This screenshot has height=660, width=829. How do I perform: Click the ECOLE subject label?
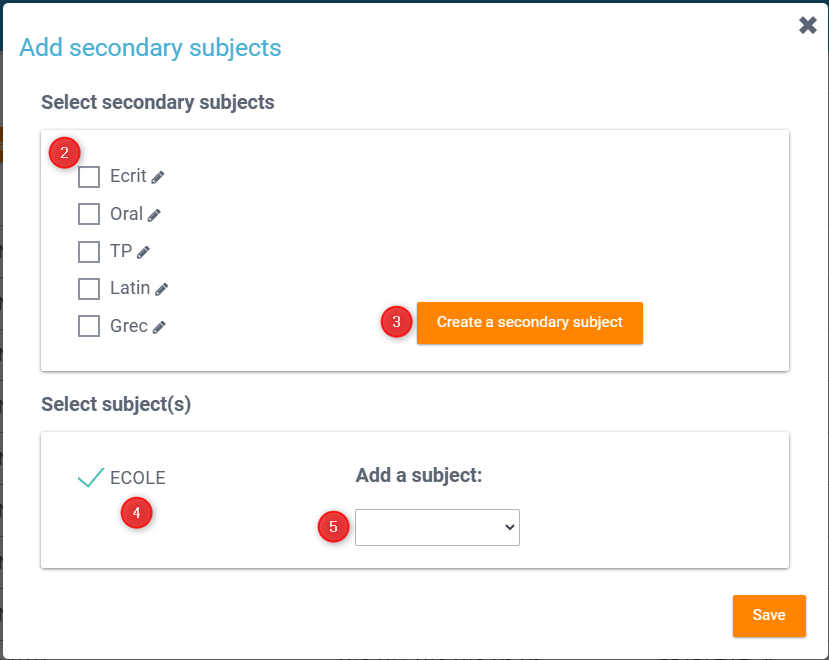click(x=138, y=478)
